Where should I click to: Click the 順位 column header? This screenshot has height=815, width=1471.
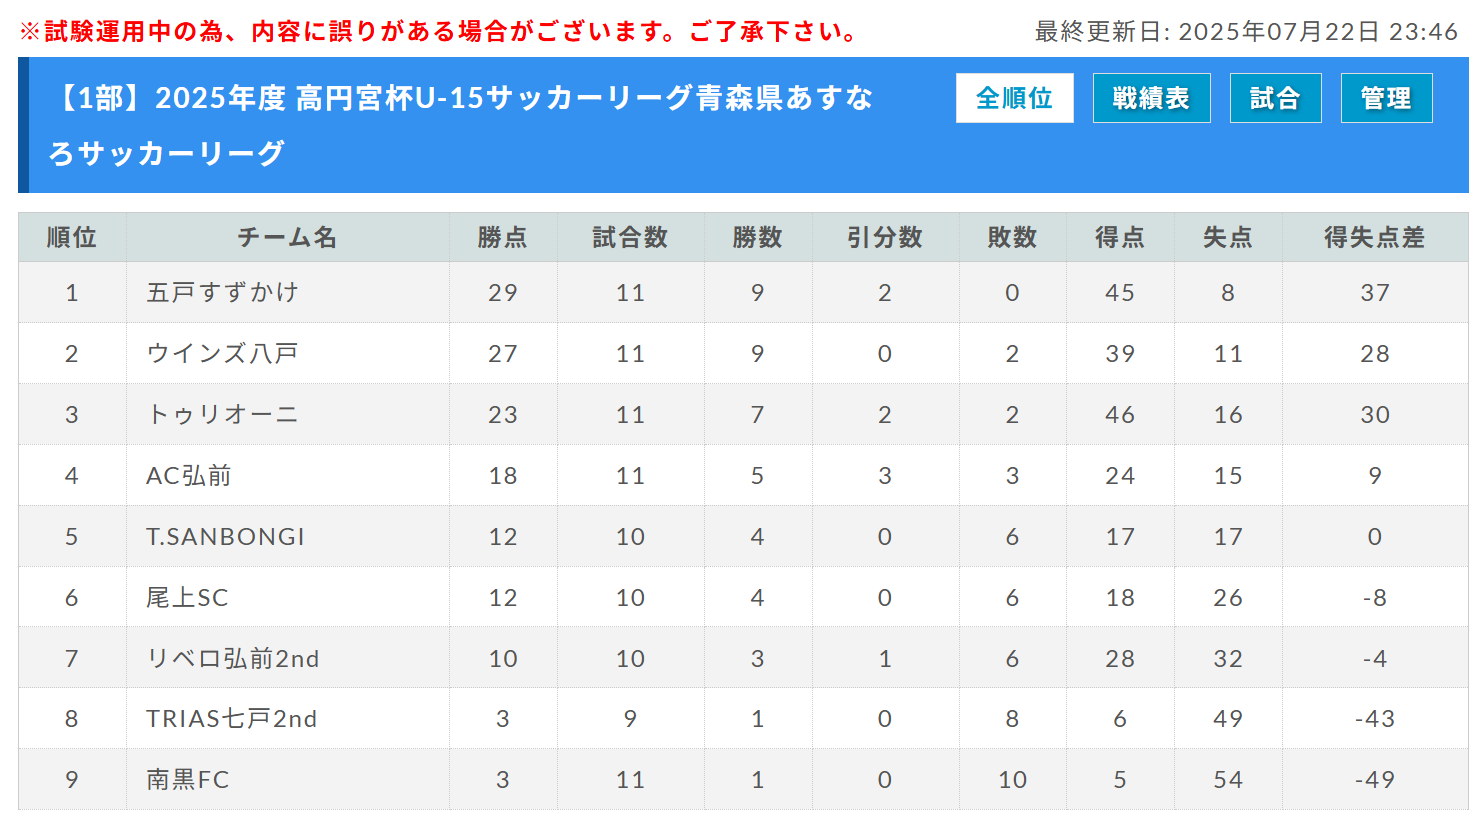pos(72,237)
